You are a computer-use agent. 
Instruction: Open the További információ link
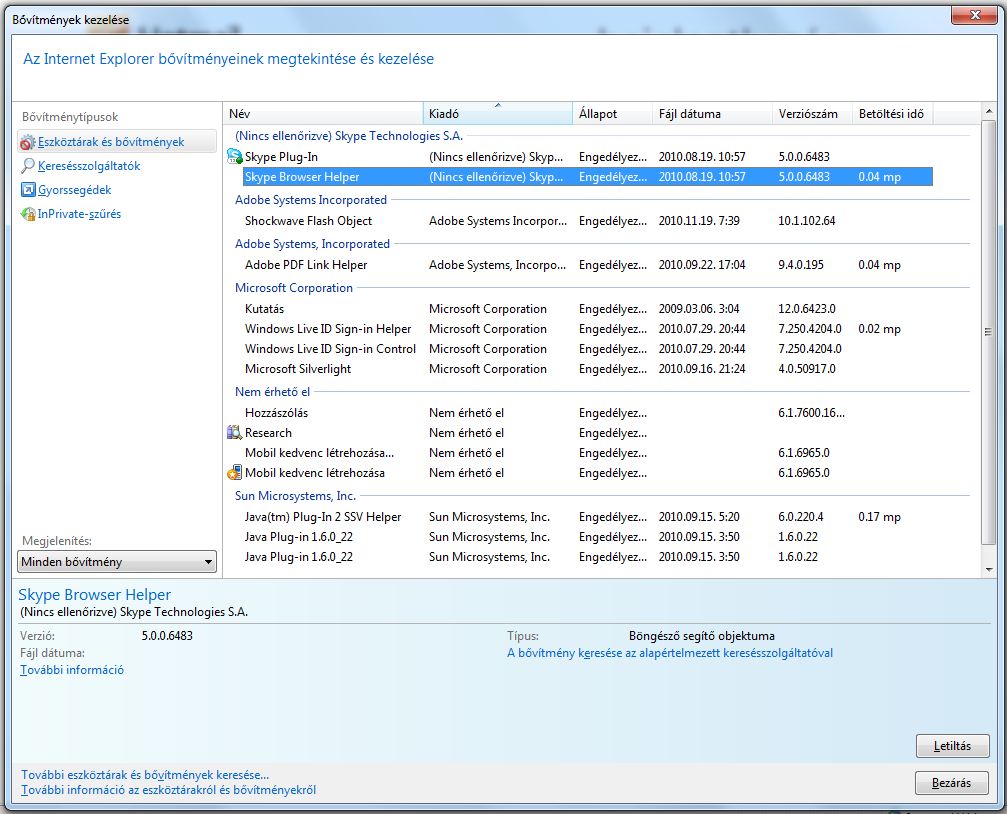pos(72,669)
